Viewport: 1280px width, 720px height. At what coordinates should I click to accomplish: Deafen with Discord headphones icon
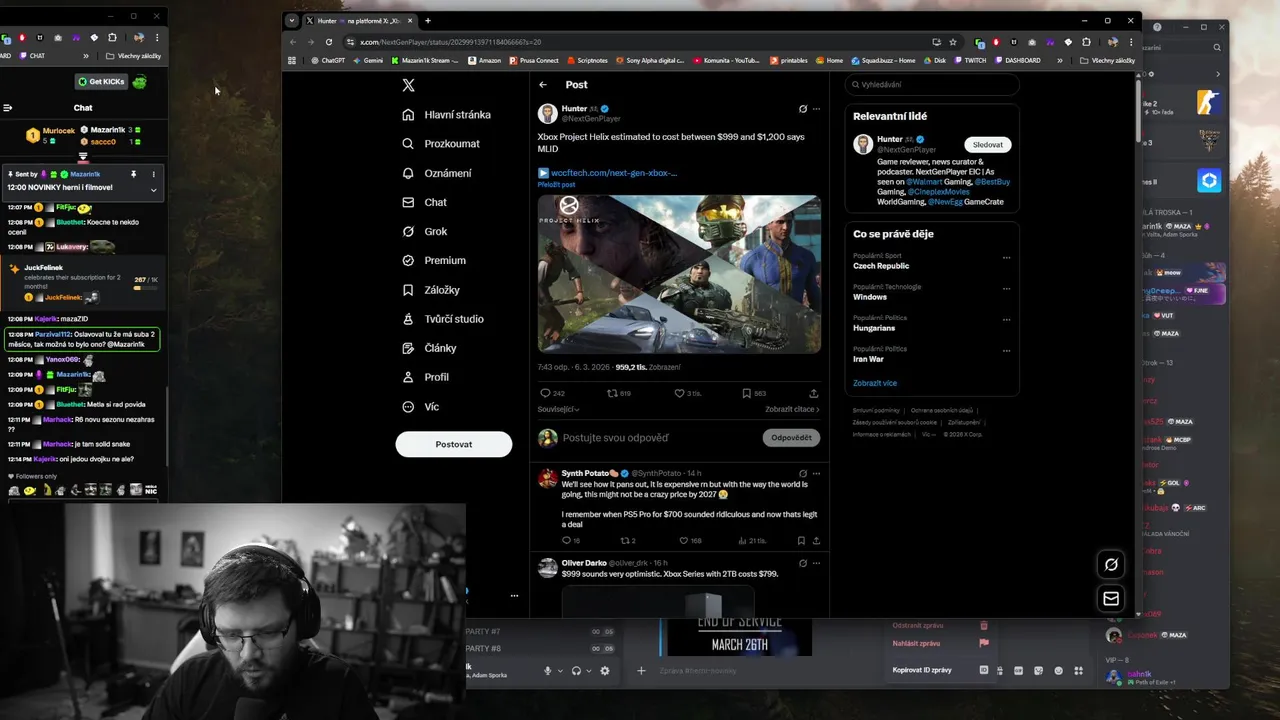click(576, 671)
